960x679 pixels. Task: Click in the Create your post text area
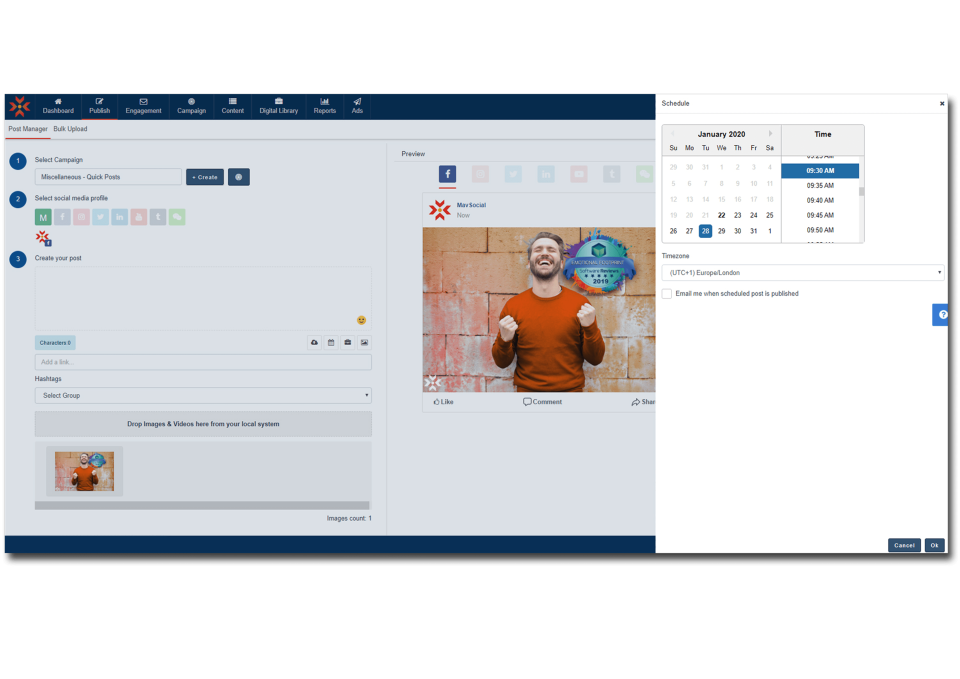[x=203, y=298]
